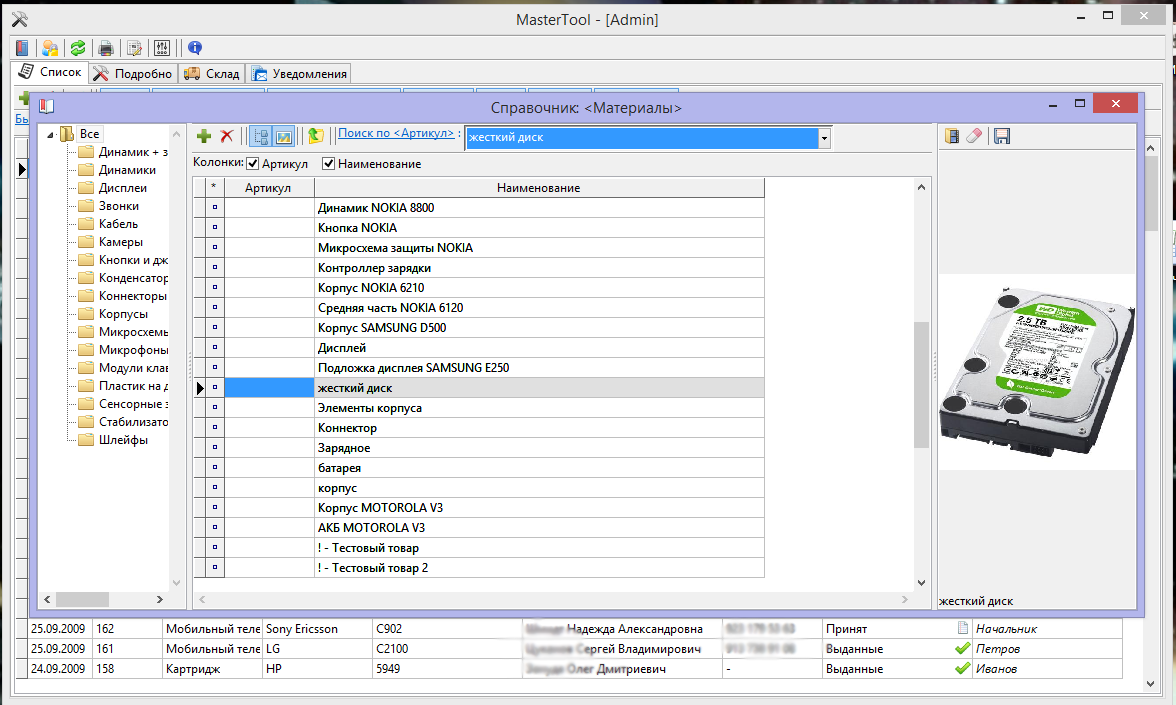Select the Корпус MOTOROLA V3 row
Image resolution: width=1176 pixels, height=705 pixels.
point(479,508)
